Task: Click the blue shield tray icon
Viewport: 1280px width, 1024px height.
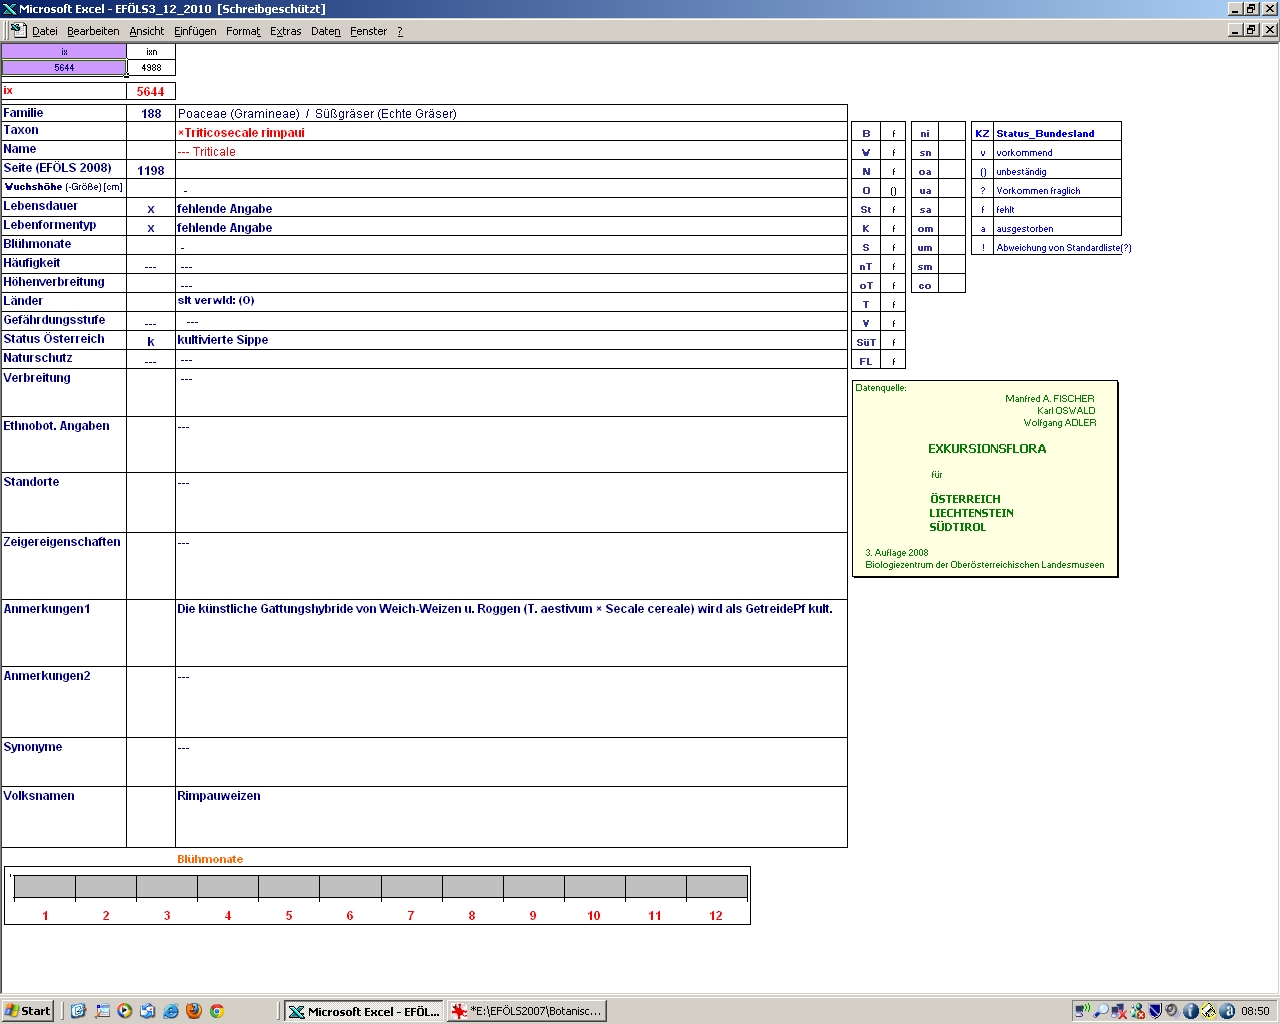Action: [1155, 1011]
